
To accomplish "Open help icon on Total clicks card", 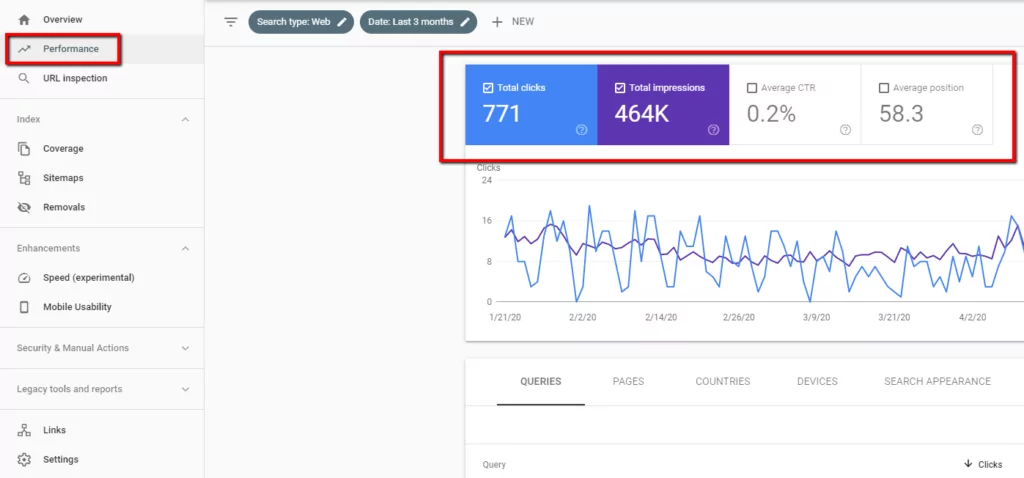I will (x=581, y=129).
